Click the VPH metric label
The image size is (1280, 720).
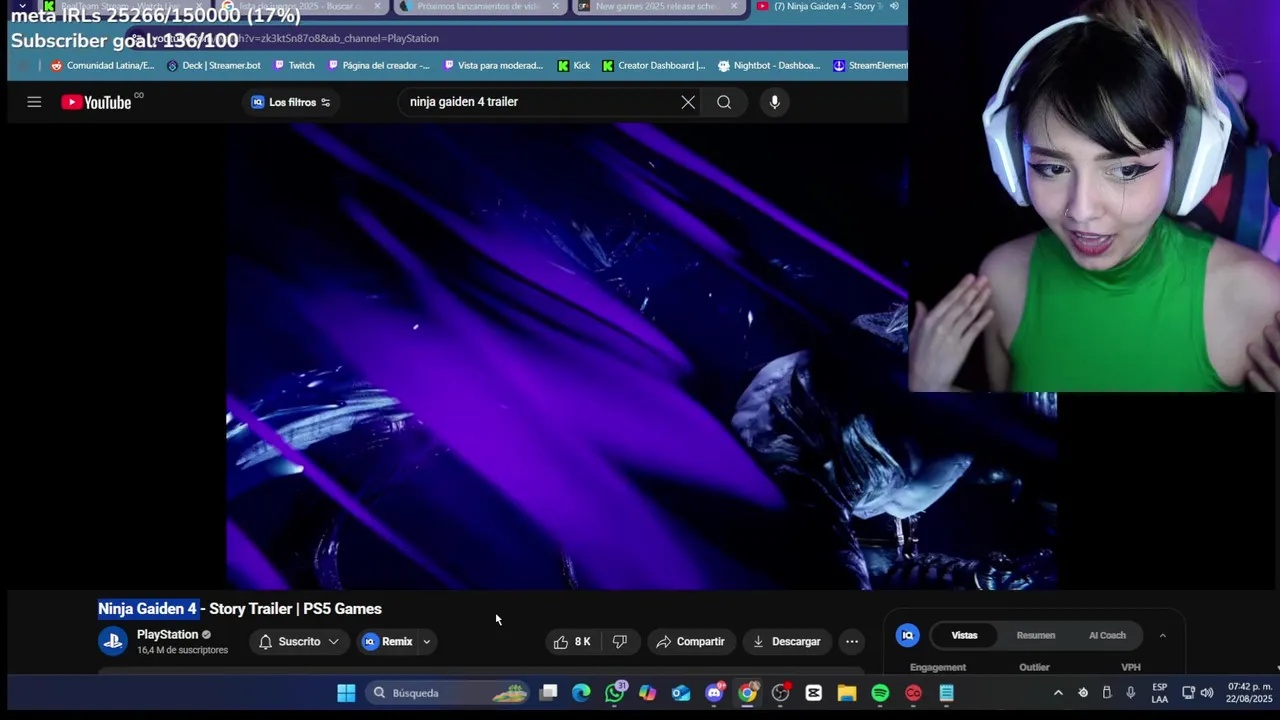[x=1131, y=667]
